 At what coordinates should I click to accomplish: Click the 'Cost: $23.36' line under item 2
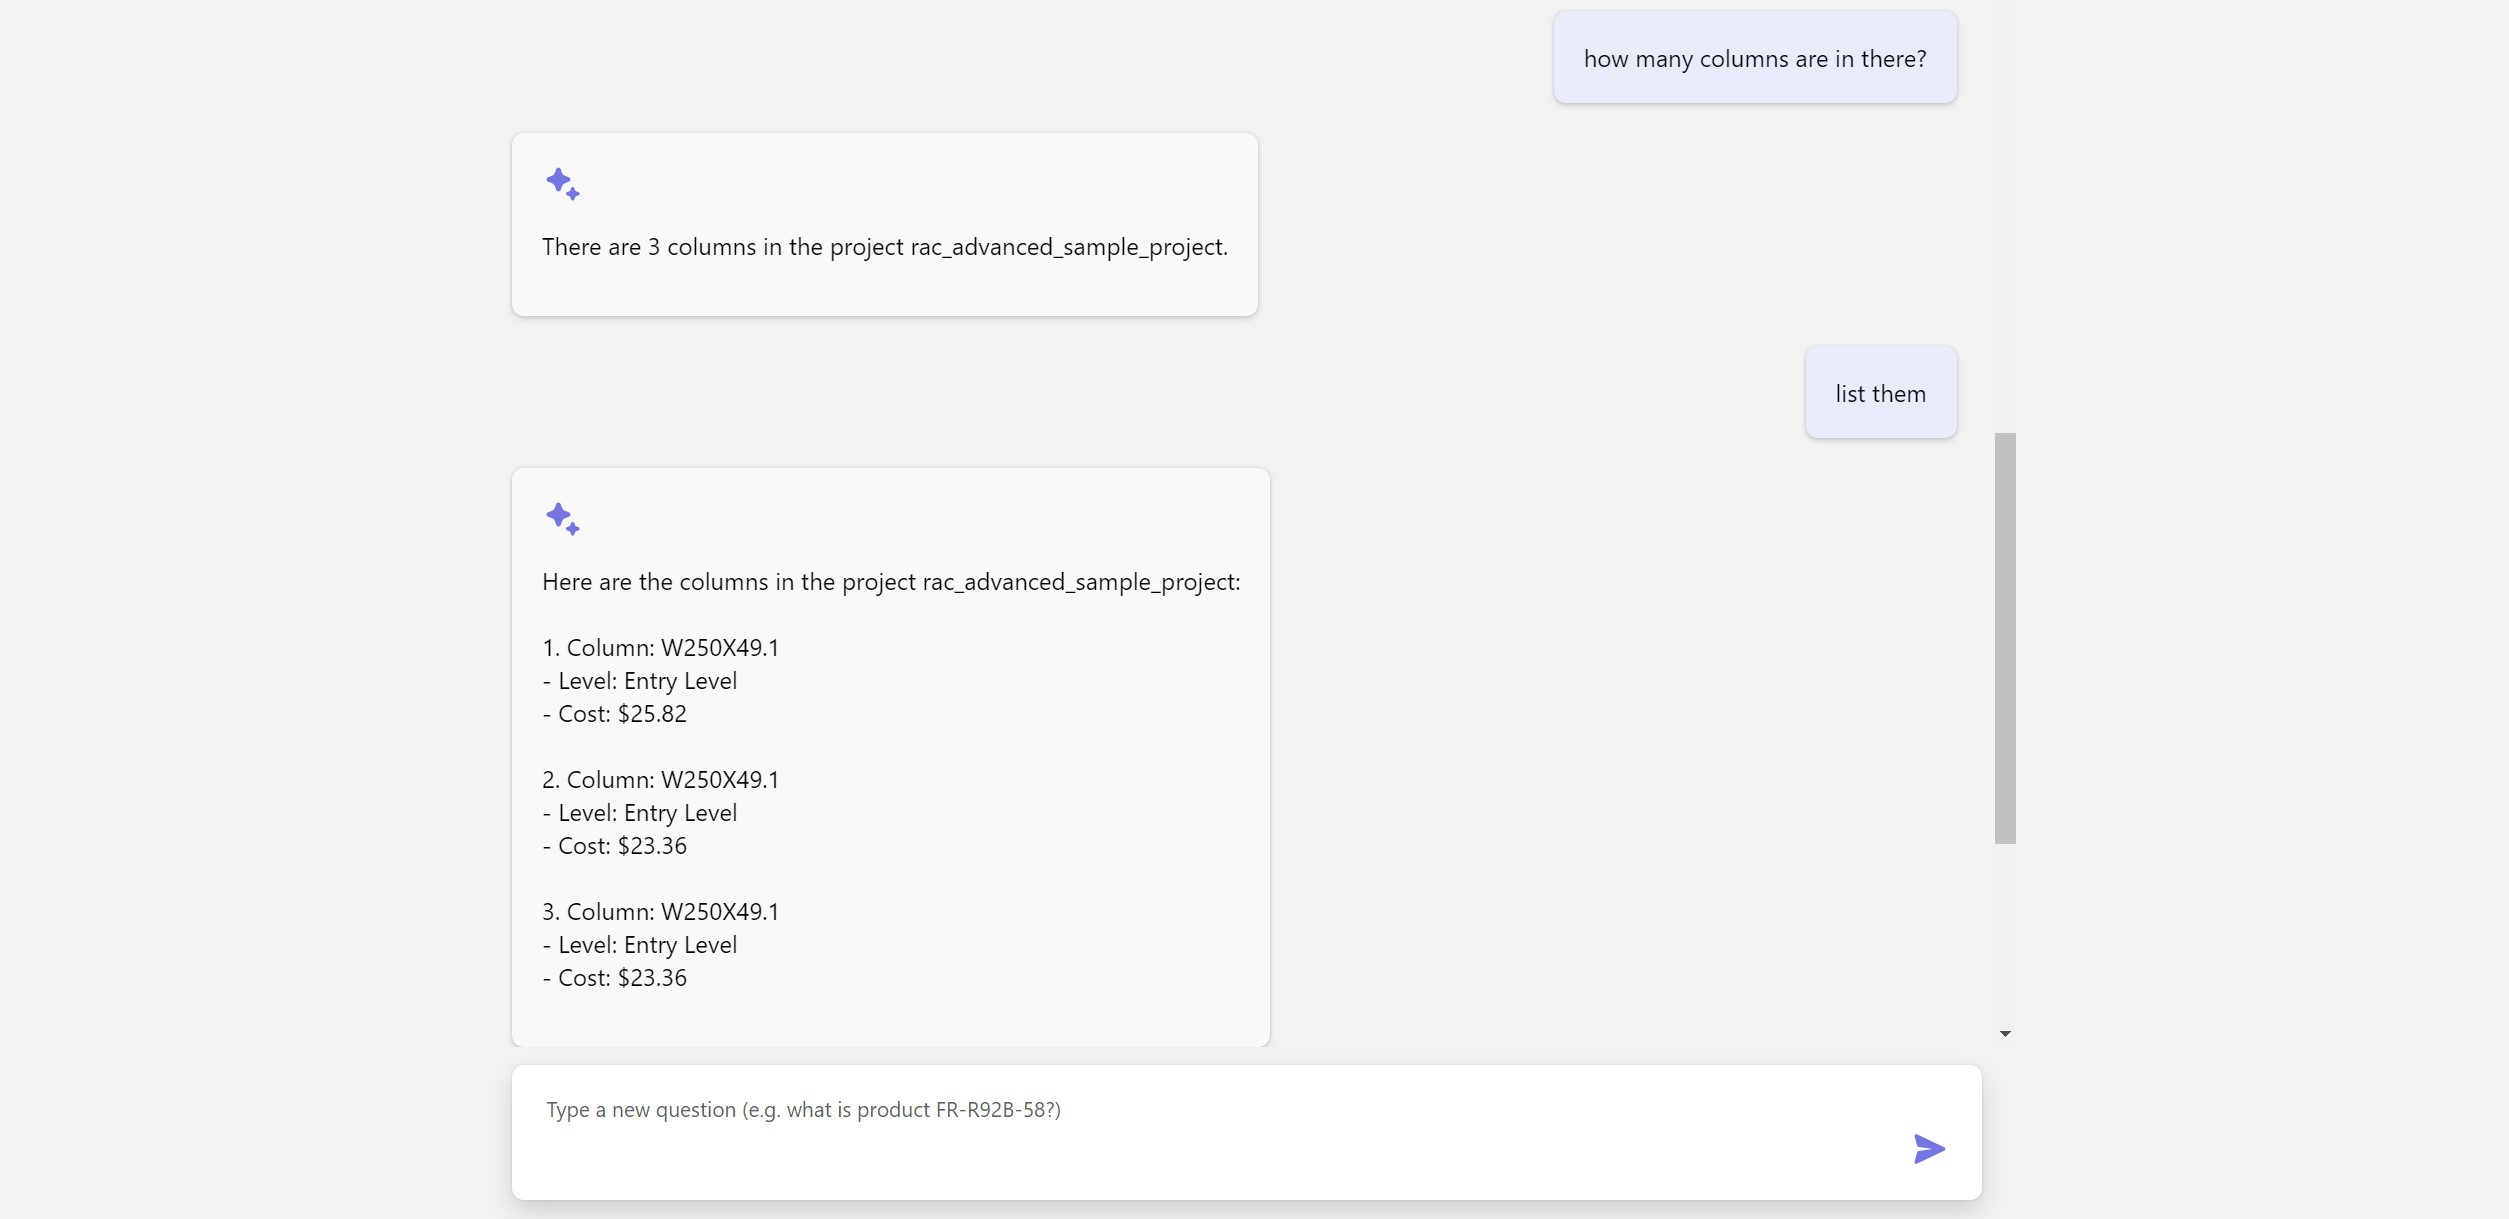[x=614, y=845]
